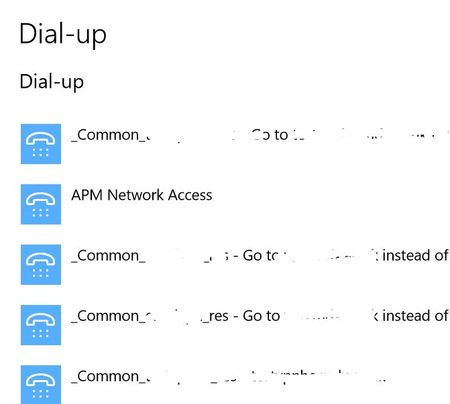This screenshot has width=450, height=404.
Task: Click 'Go to' text in the third connection row
Action: click(260, 256)
